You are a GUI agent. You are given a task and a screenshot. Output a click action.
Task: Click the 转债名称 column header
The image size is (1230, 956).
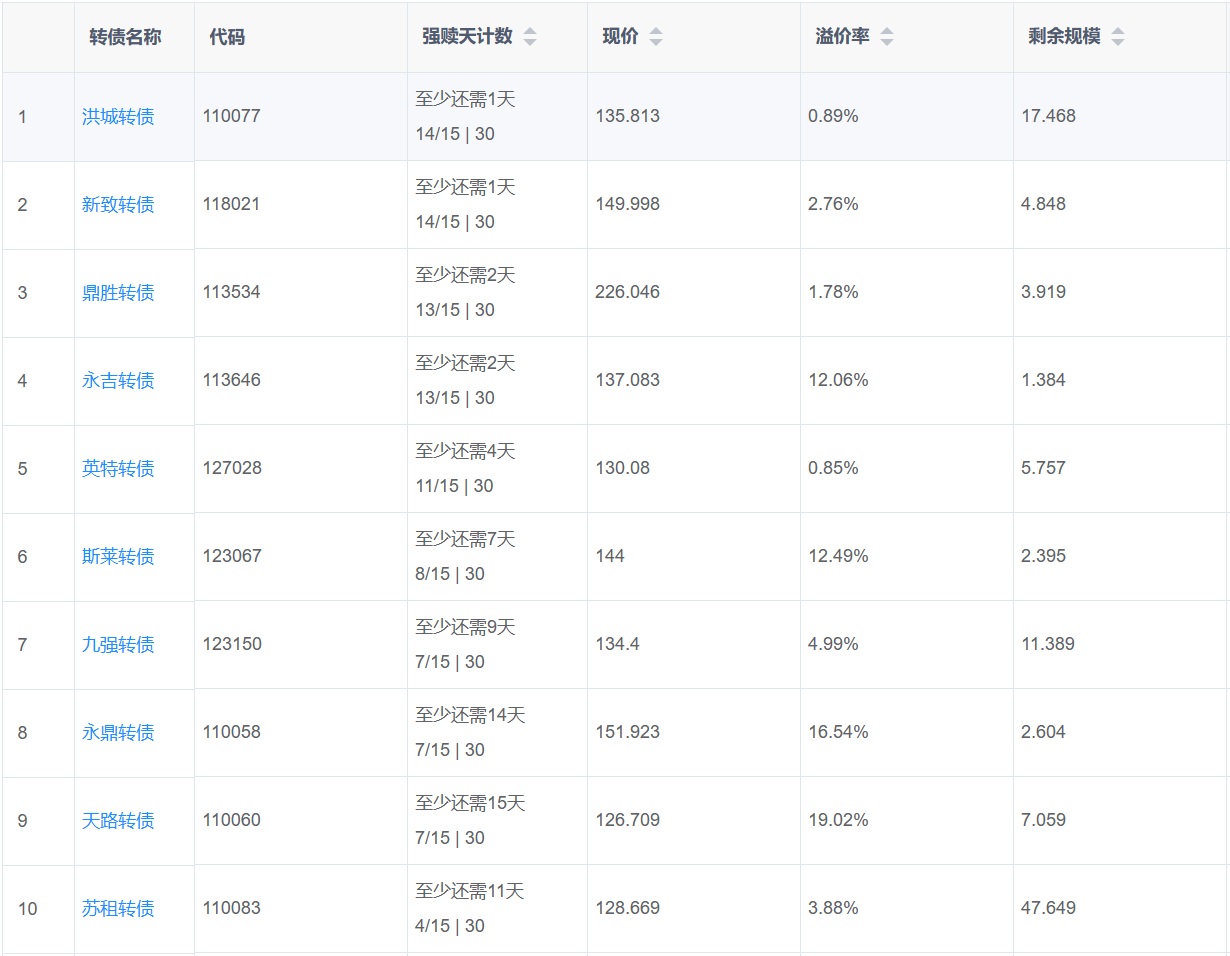[x=125, y=37]
